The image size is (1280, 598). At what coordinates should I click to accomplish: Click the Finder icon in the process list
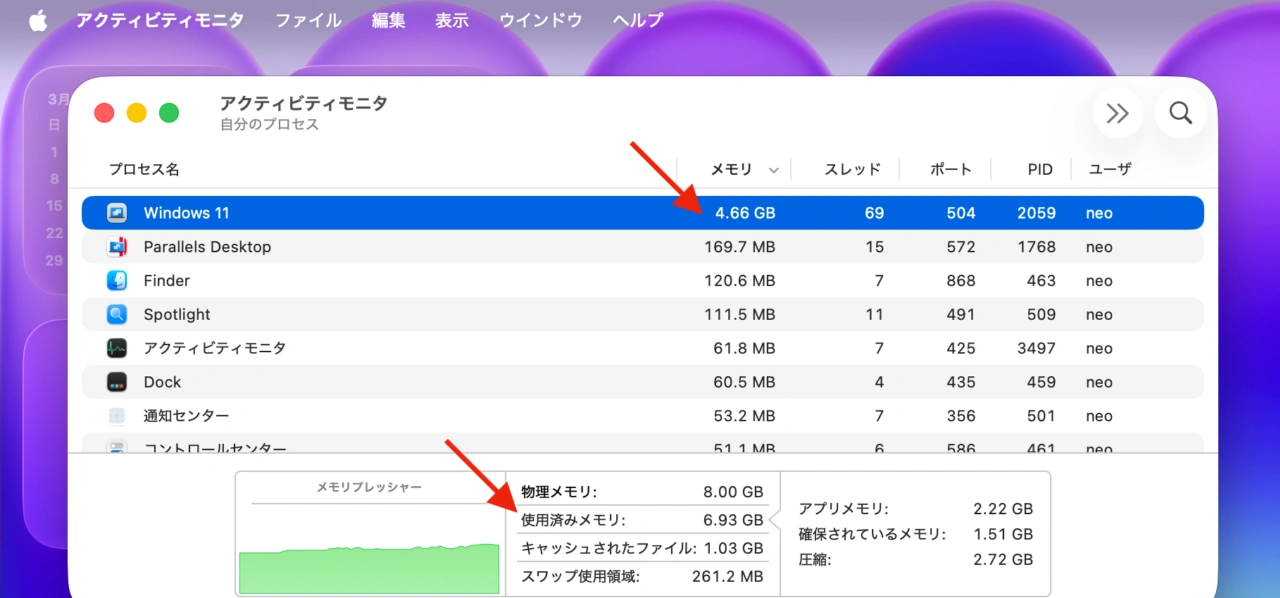[x=120, y=280]
